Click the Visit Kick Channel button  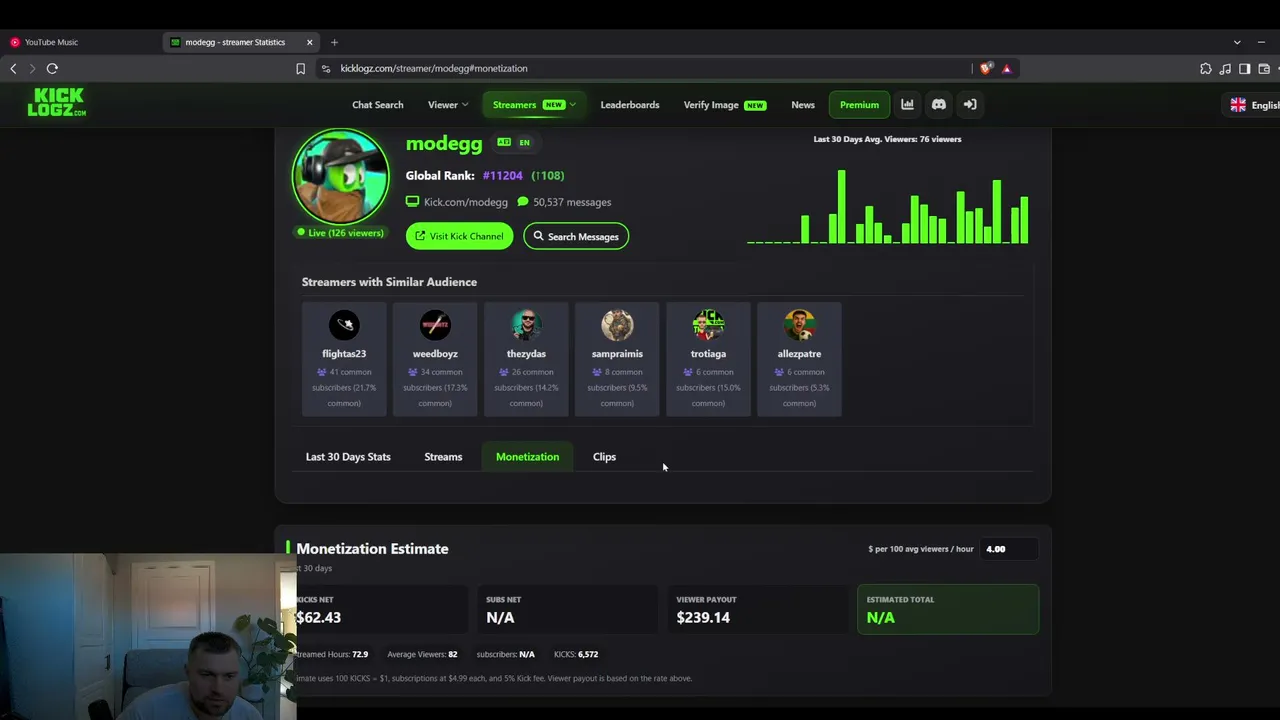(x=459, y=236)
